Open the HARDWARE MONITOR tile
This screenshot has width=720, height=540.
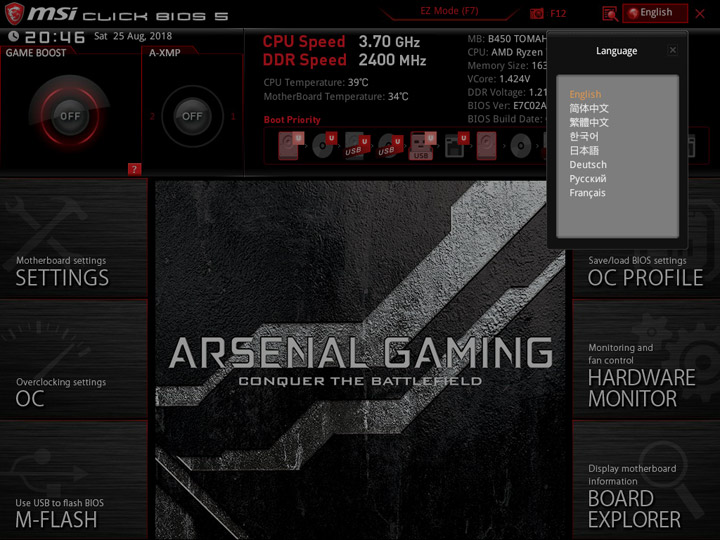click(646, 360)
